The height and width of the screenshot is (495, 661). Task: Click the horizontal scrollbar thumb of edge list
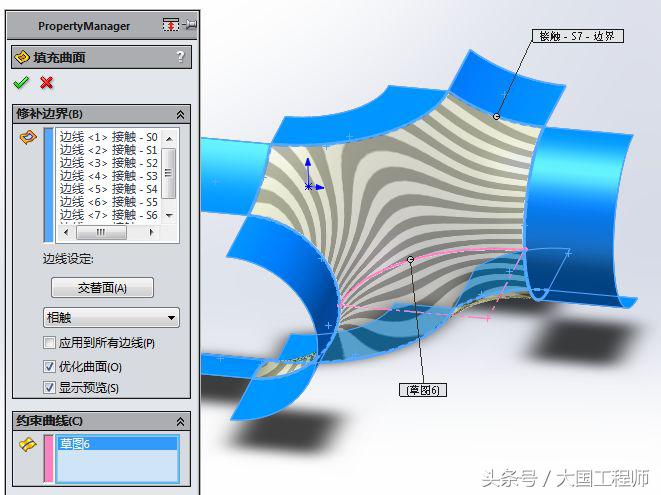(101, 232)
